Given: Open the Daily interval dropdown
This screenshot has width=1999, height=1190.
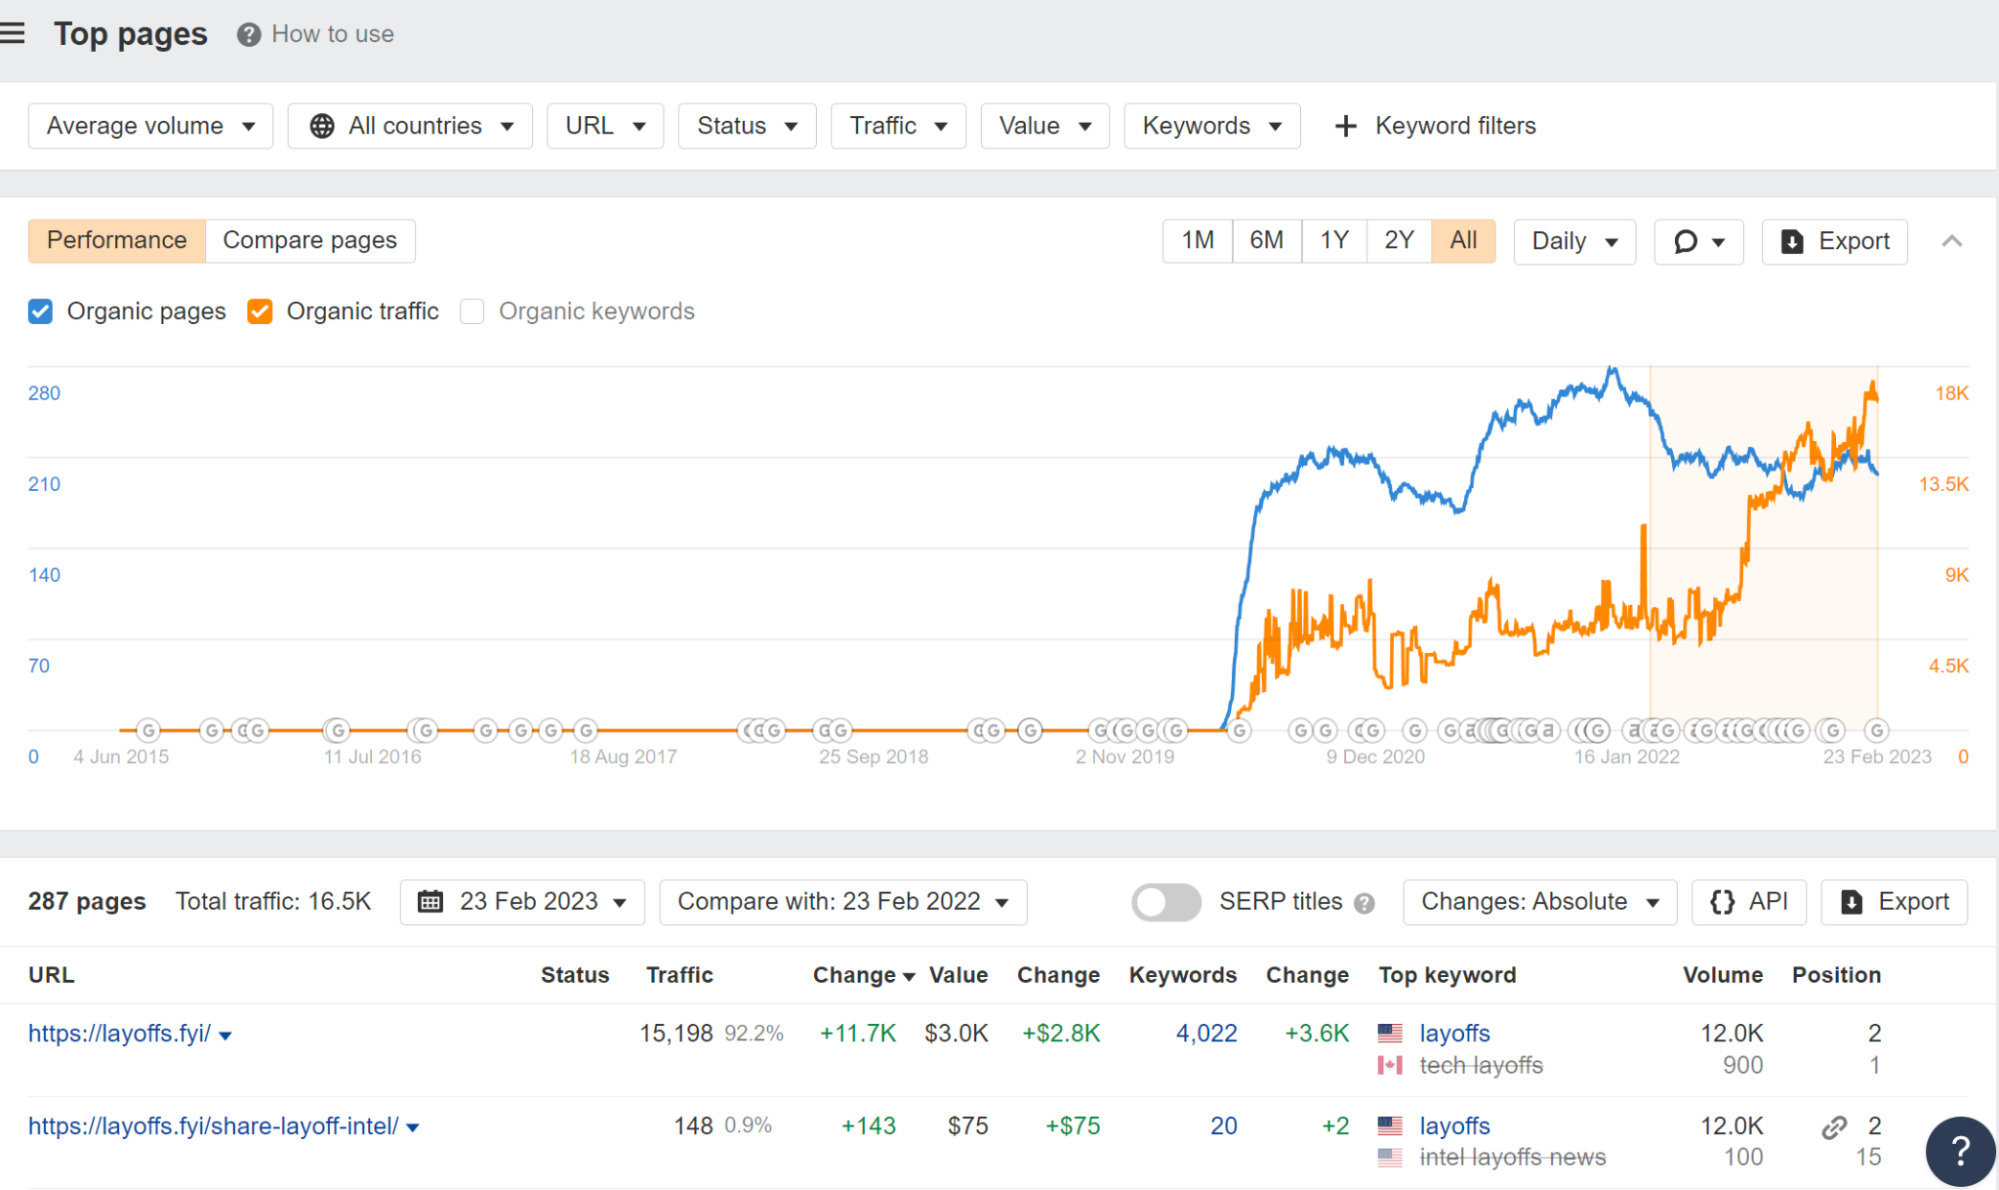Looking at the screenshot, I should click(x=1573, y=241).
